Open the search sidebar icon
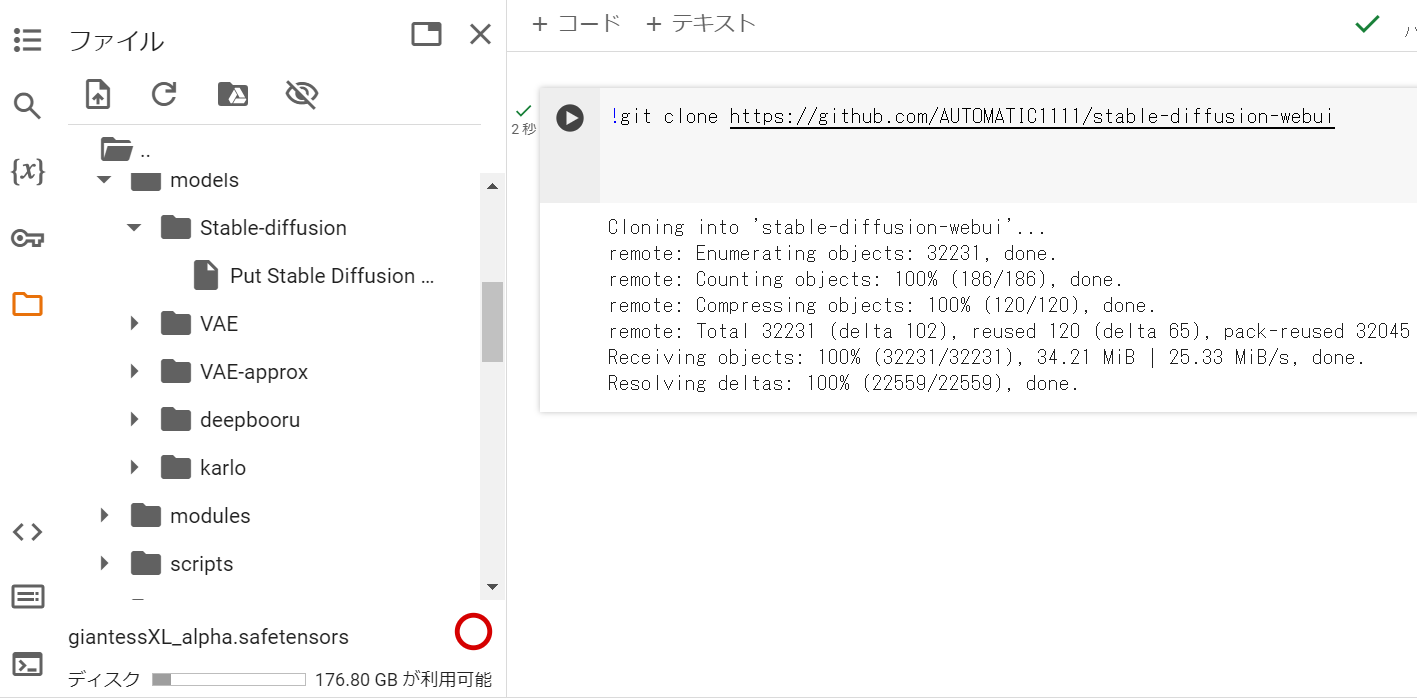Viewport: 1417px width, 699px height. pyautogui.click(x=27, y=106)
